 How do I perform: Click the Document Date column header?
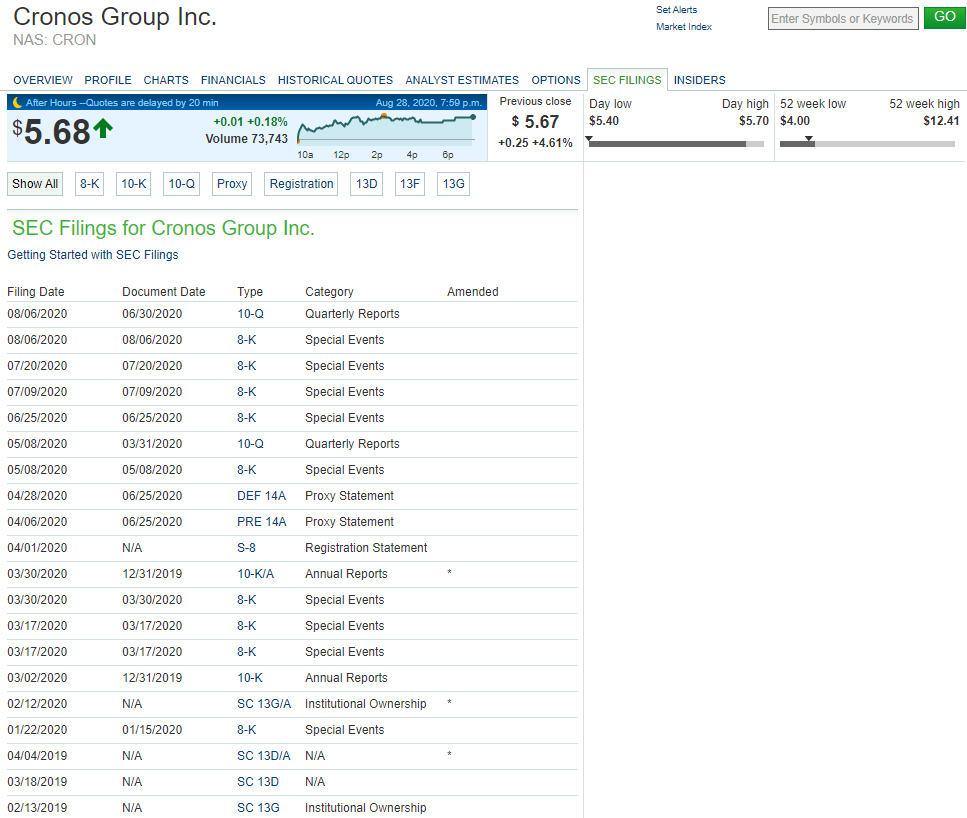163,292
